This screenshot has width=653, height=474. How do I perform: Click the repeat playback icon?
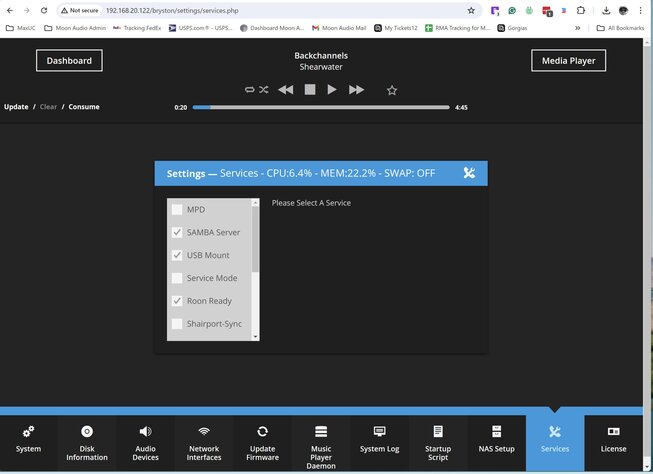coord(249,90)
